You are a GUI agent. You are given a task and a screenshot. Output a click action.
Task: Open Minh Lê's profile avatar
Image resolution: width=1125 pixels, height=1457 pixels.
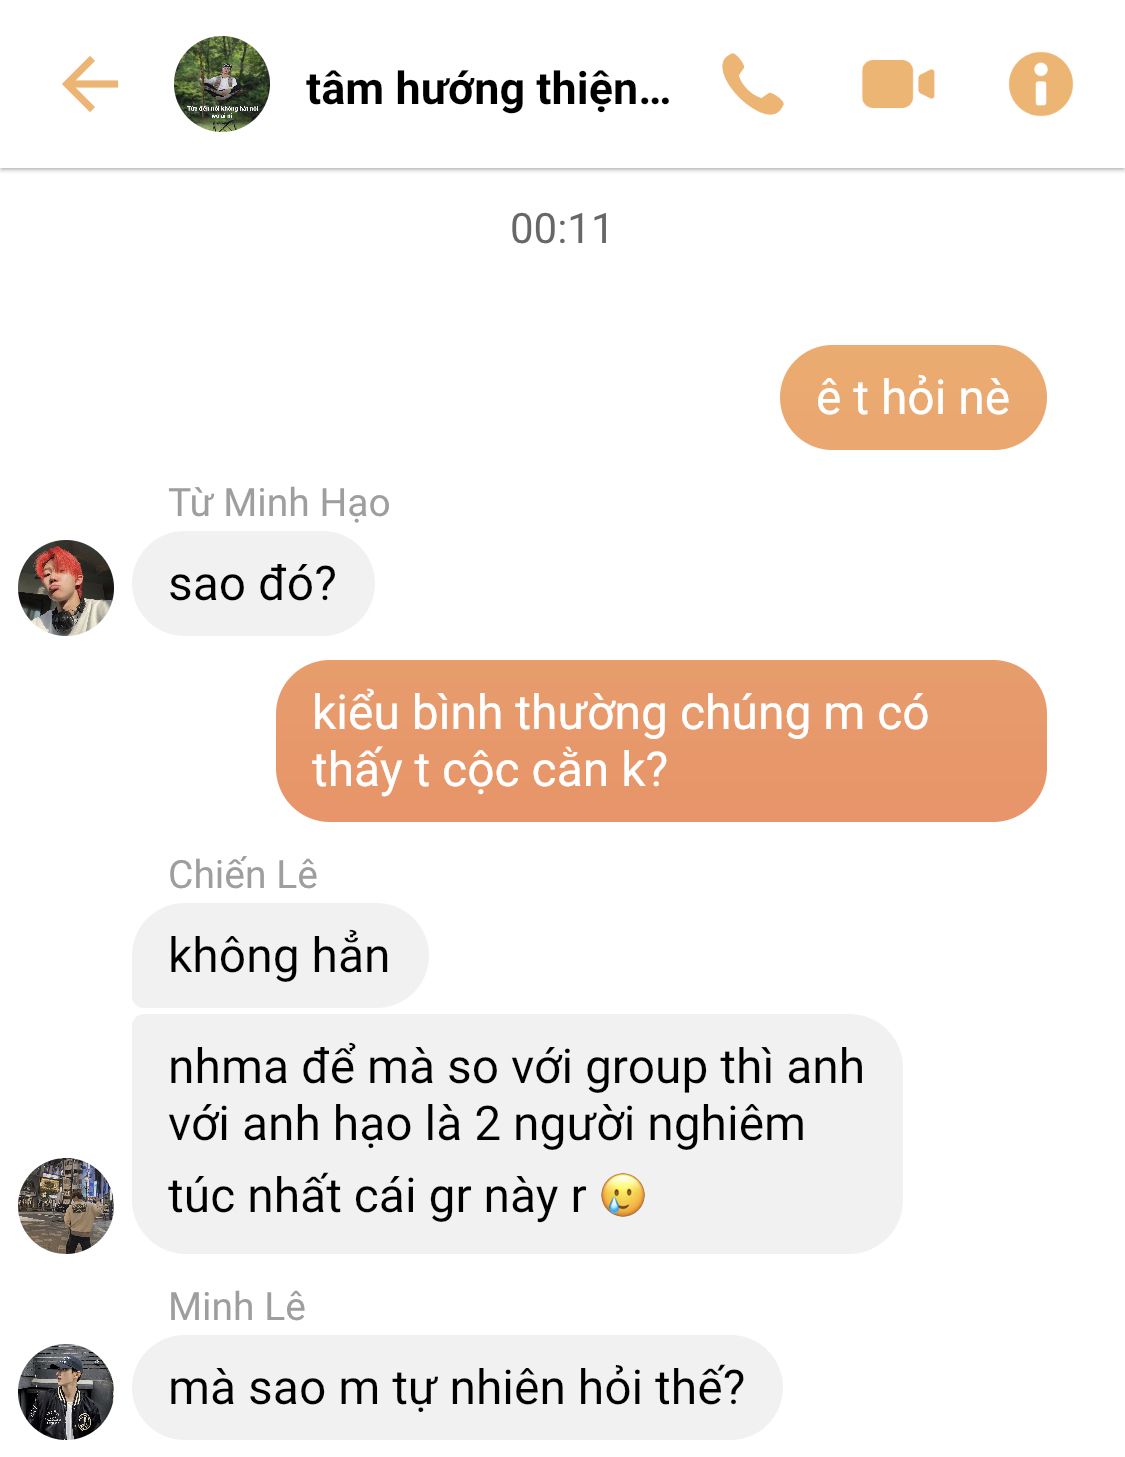[66, 1392]
